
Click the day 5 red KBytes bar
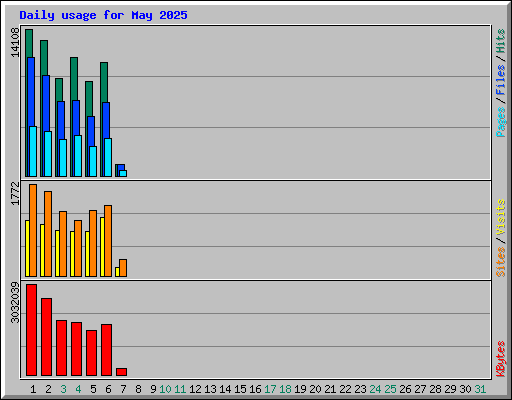click(91, 353)
